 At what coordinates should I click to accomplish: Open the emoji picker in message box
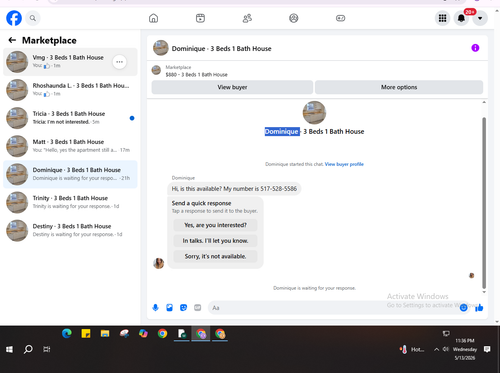pyautogui.click(x=463, y=308)
